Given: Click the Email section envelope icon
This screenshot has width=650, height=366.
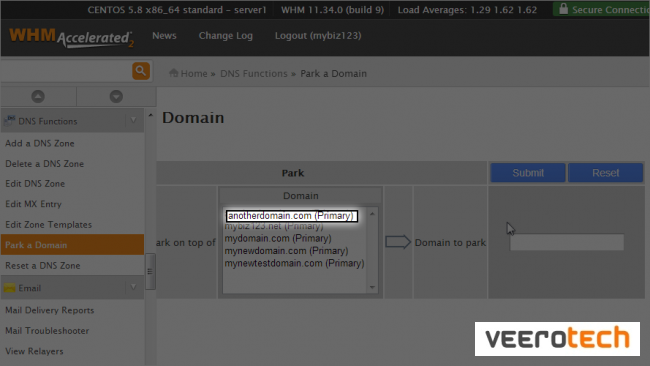Looking at the screenshot, I should coord(10,288).
